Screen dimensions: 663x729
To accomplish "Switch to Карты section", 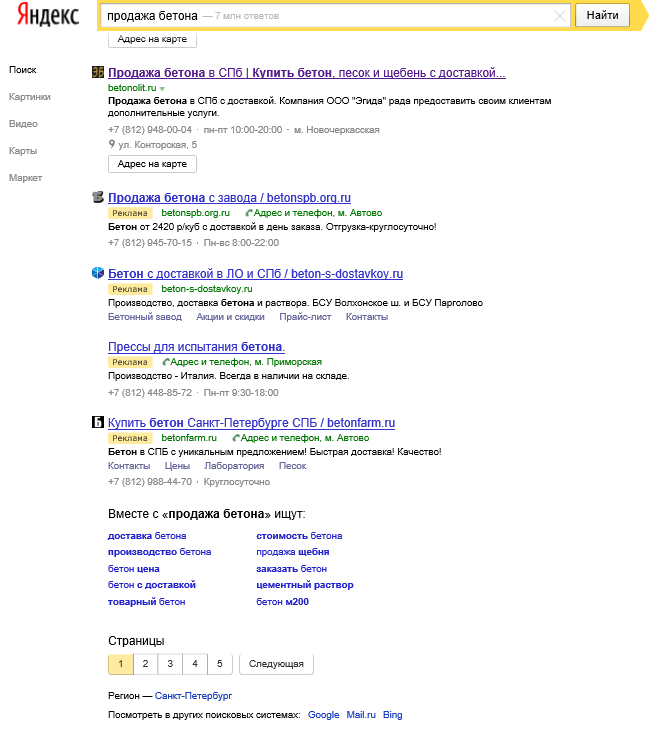I will [23, 151].
